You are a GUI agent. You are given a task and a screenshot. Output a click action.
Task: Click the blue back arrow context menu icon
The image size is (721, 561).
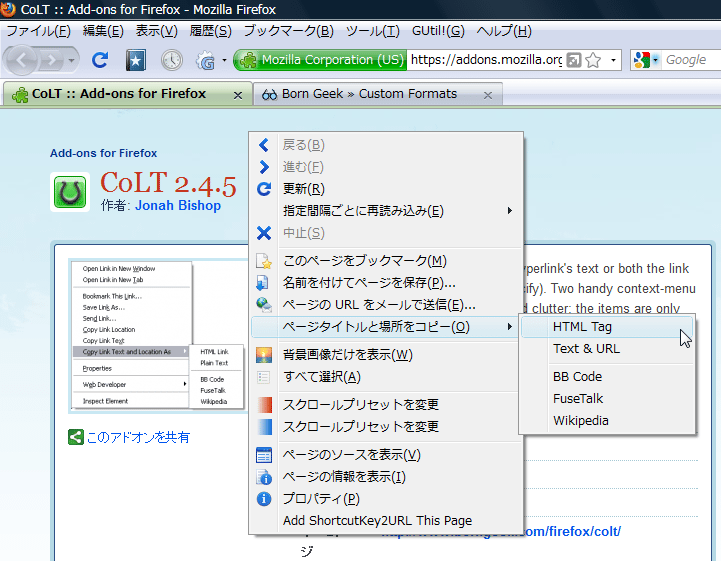click(263, 145)
